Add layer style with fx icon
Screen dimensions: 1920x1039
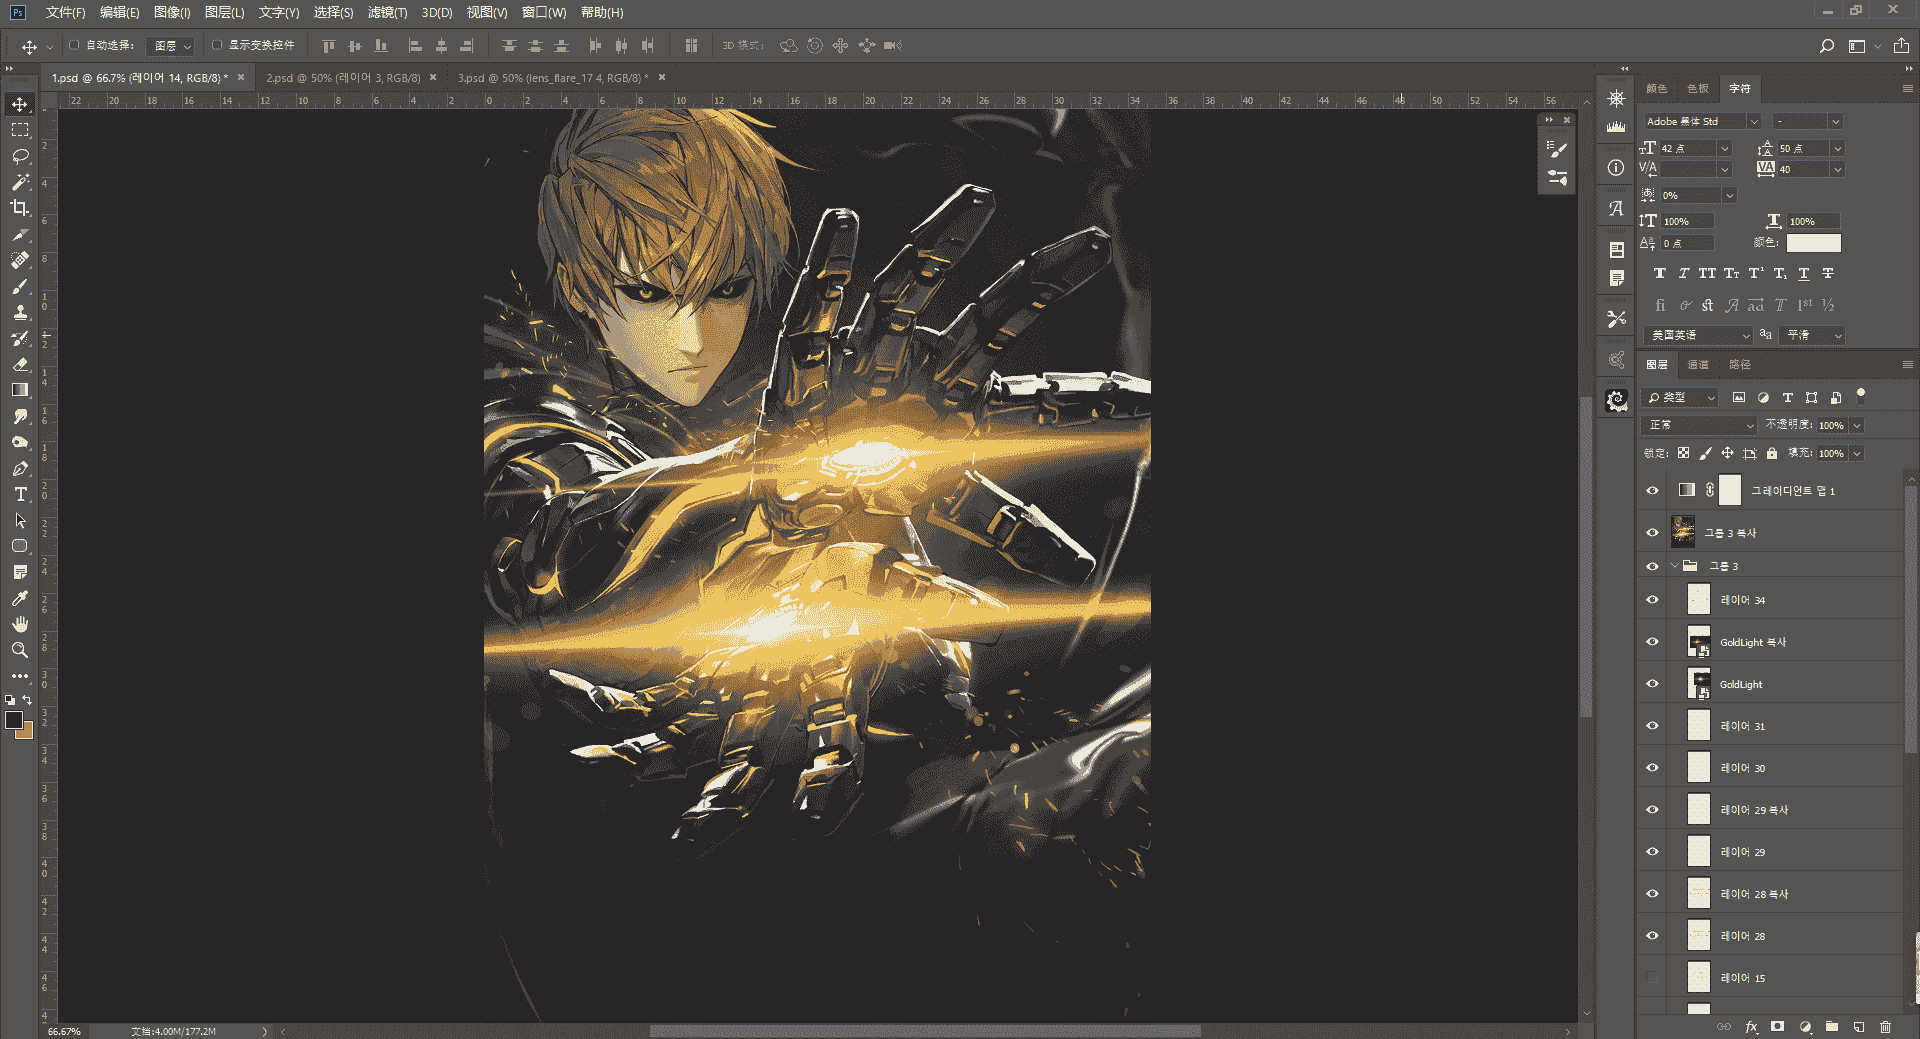1751,1026
